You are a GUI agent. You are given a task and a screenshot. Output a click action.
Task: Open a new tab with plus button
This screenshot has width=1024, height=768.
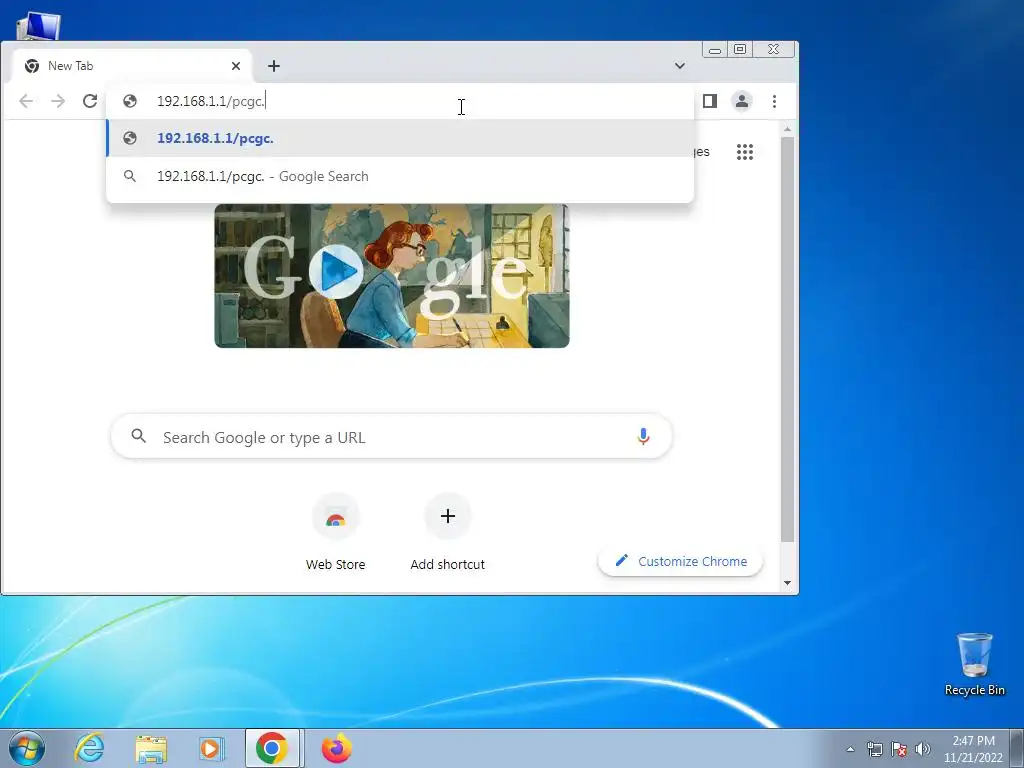(274, 66)
